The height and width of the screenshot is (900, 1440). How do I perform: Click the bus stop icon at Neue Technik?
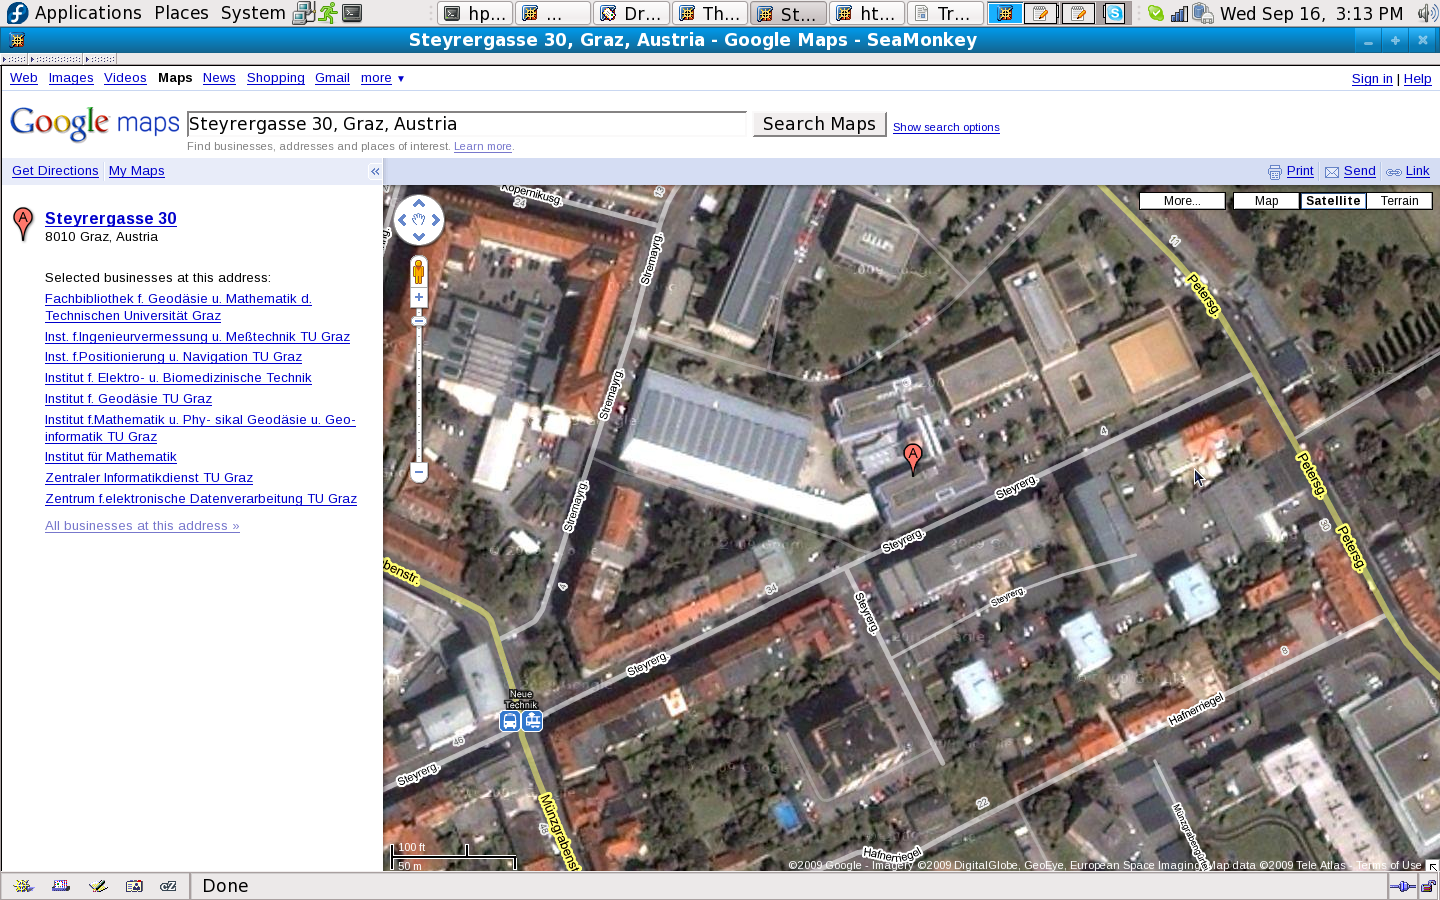click(x=510, y=721)
